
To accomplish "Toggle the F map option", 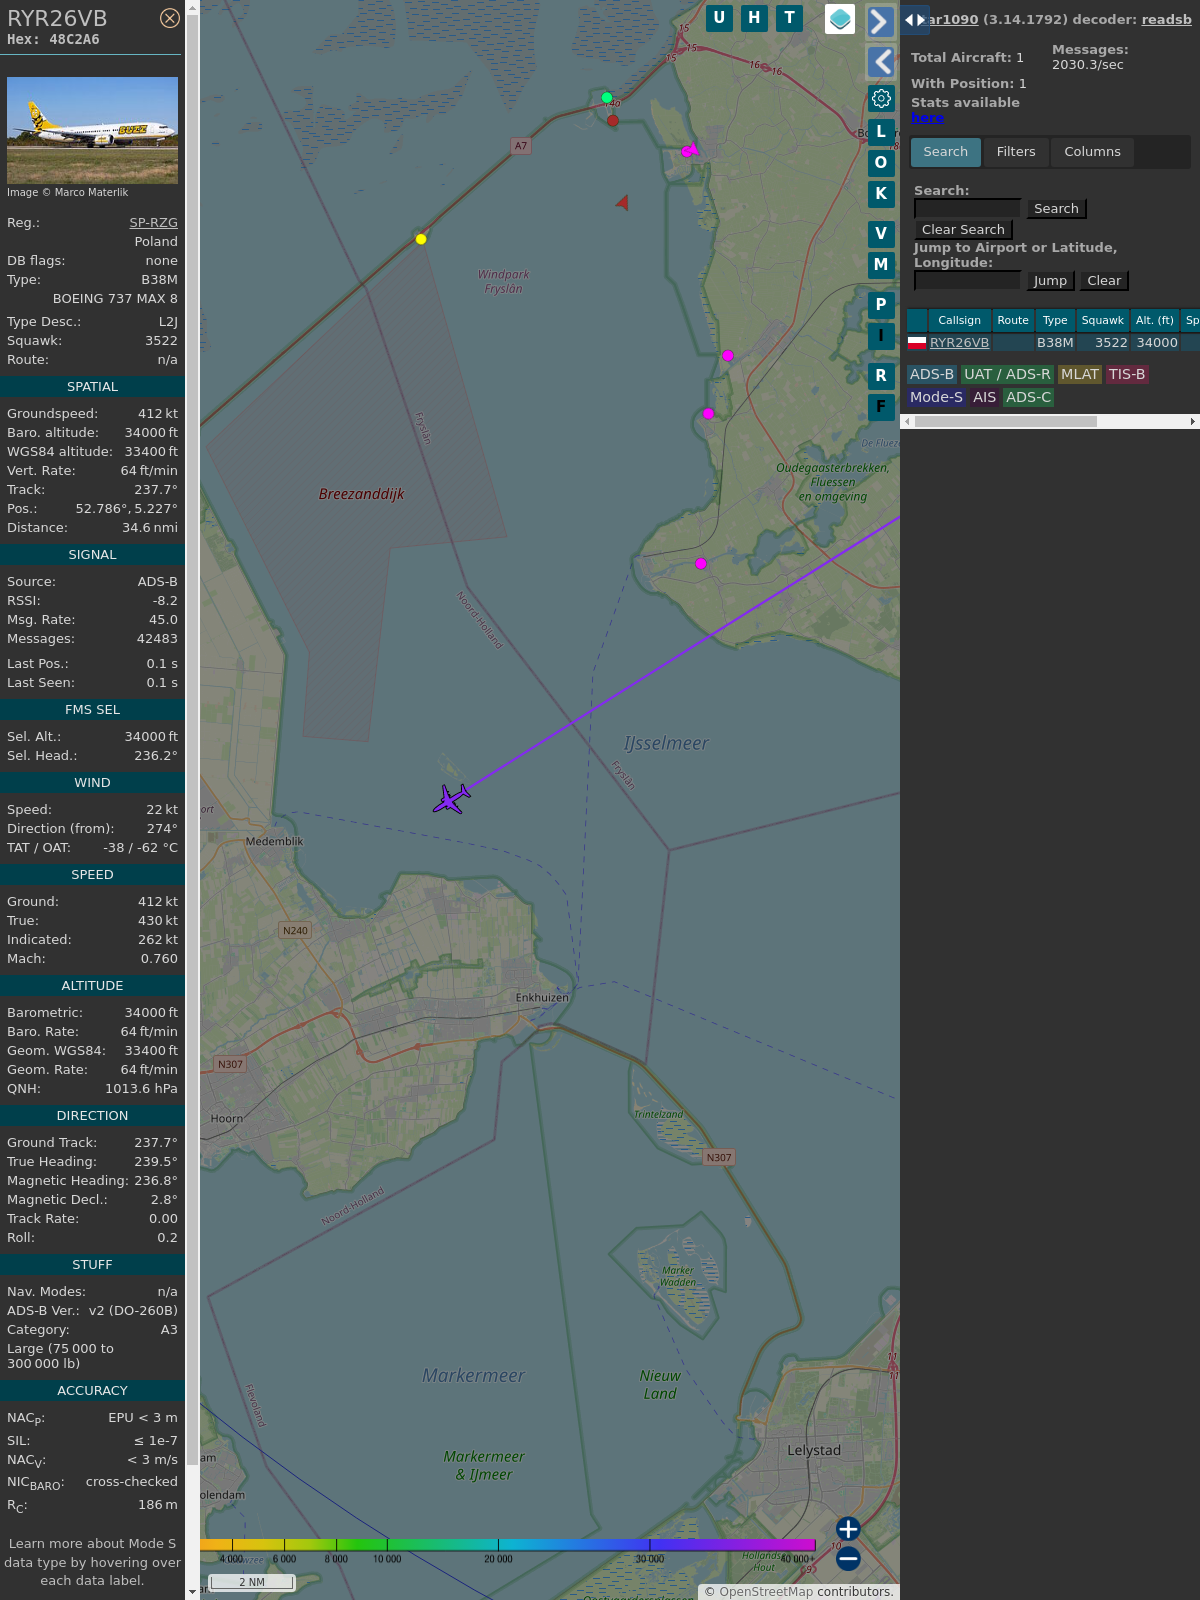I will 881,407.
